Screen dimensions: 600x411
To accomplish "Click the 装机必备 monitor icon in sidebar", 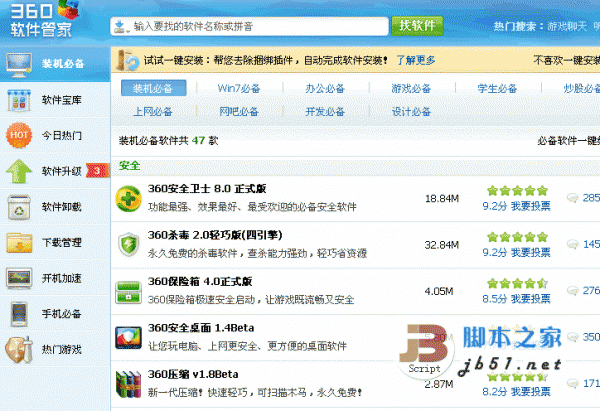I will [x=19, y=64].
